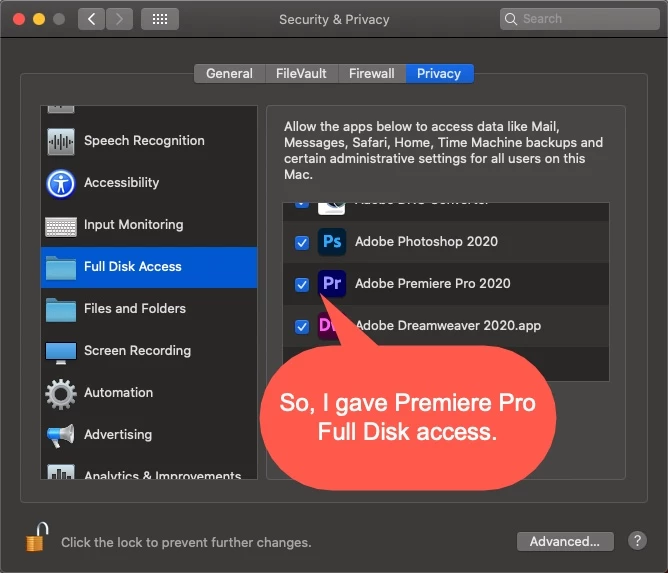The width and height of the screenshot is (668, 573).
Task: Click the Premiere Pro Pr app icon
Action: 332,283
